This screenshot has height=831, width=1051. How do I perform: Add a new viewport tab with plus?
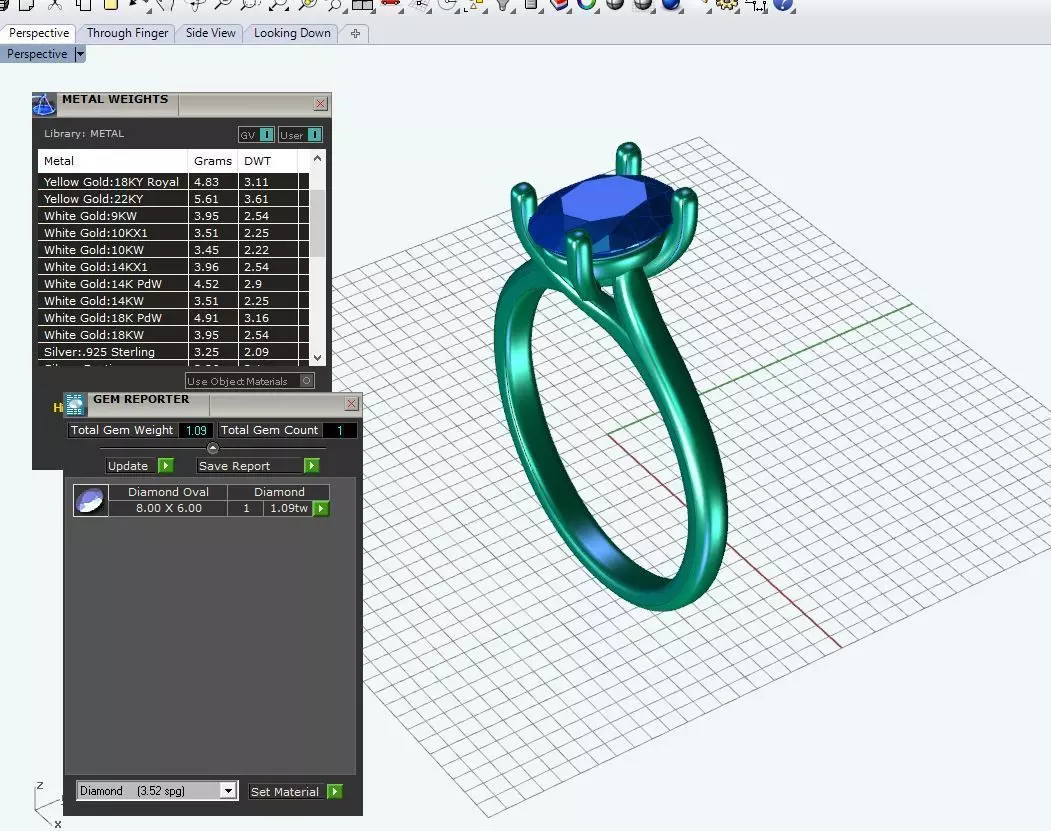[x=355, y=34]
